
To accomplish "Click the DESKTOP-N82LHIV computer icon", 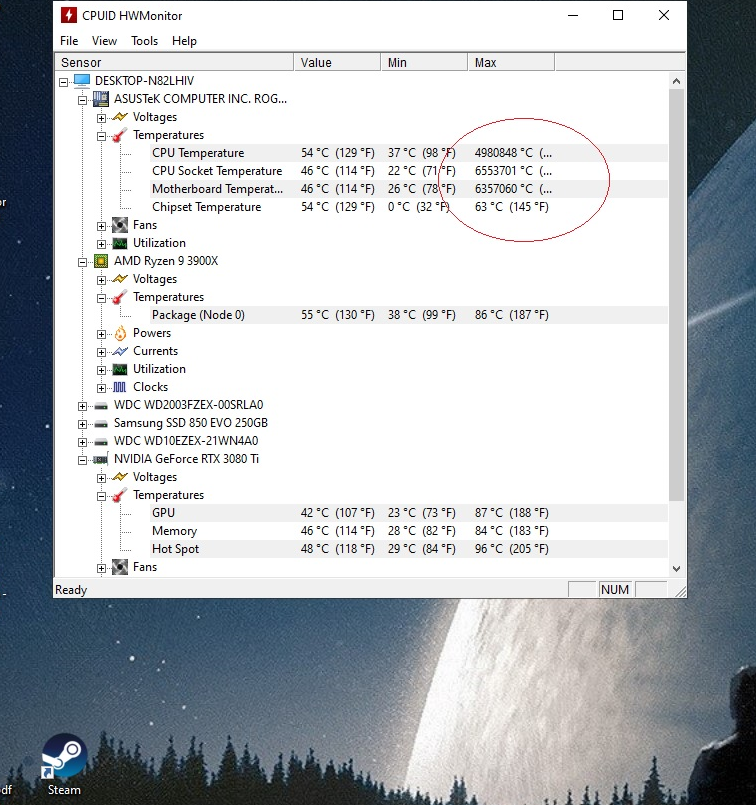I will click(x=82, y=81).
